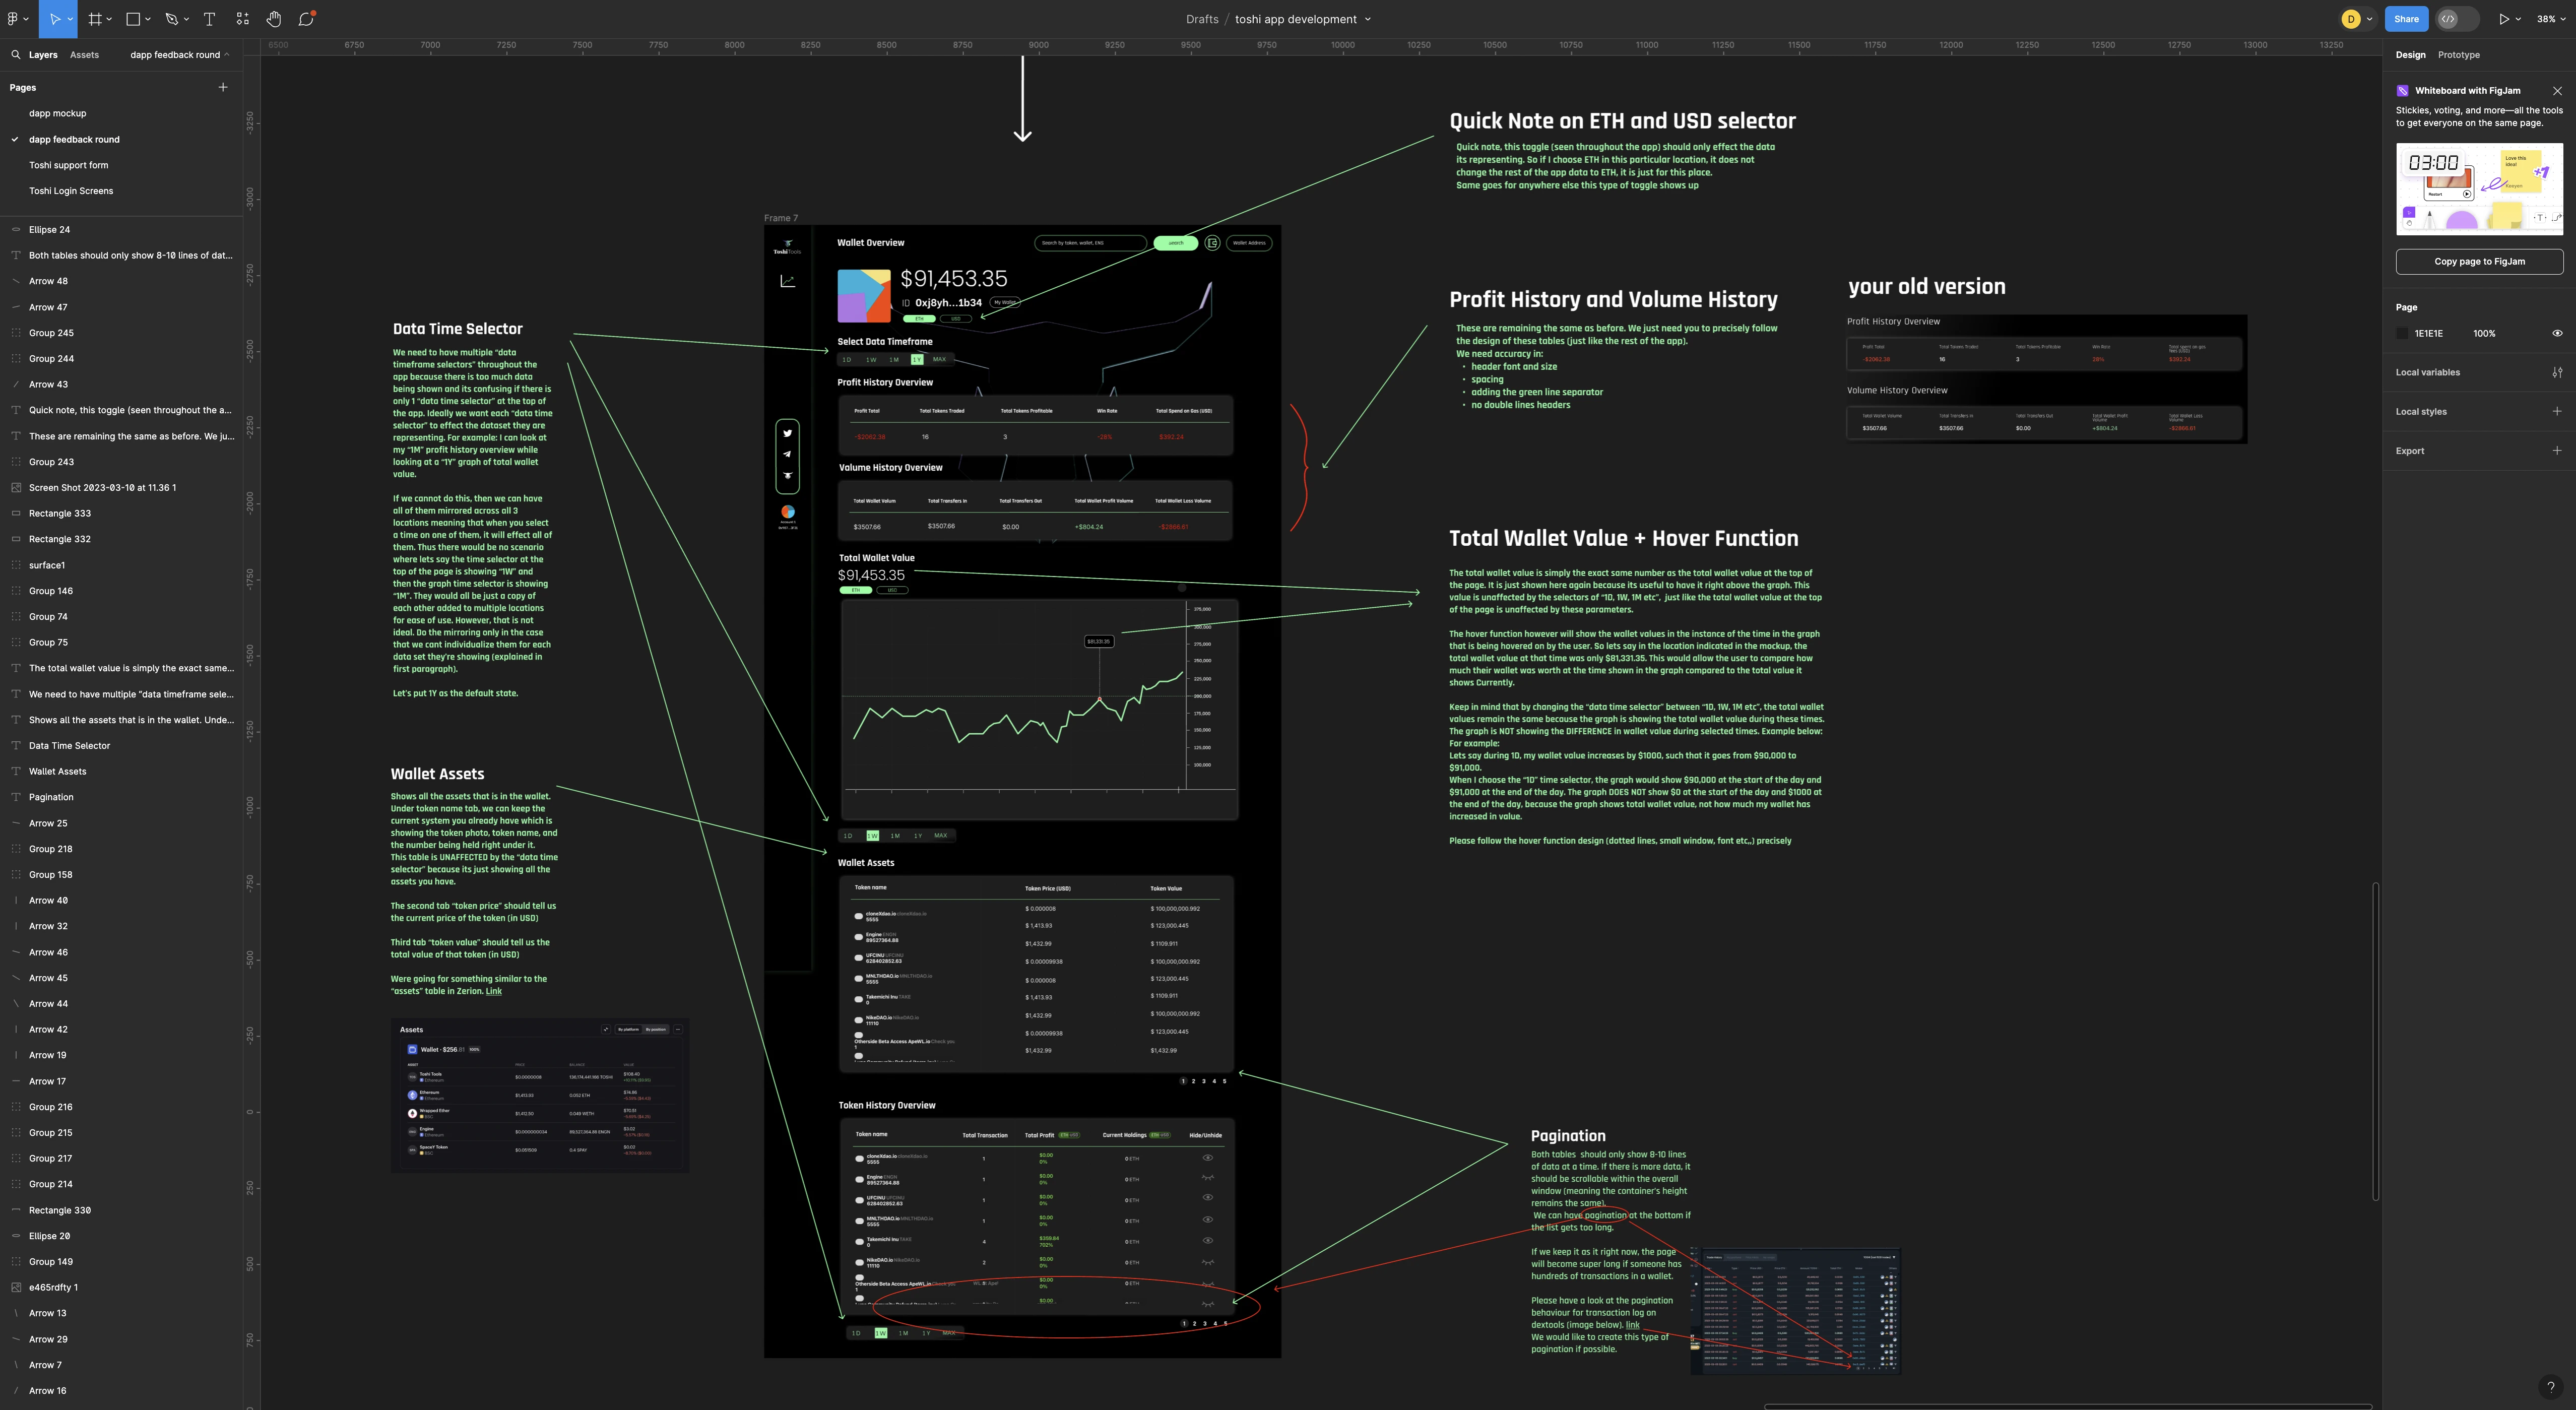Click the FigJam purple icon in promo

coord(2402,91)
